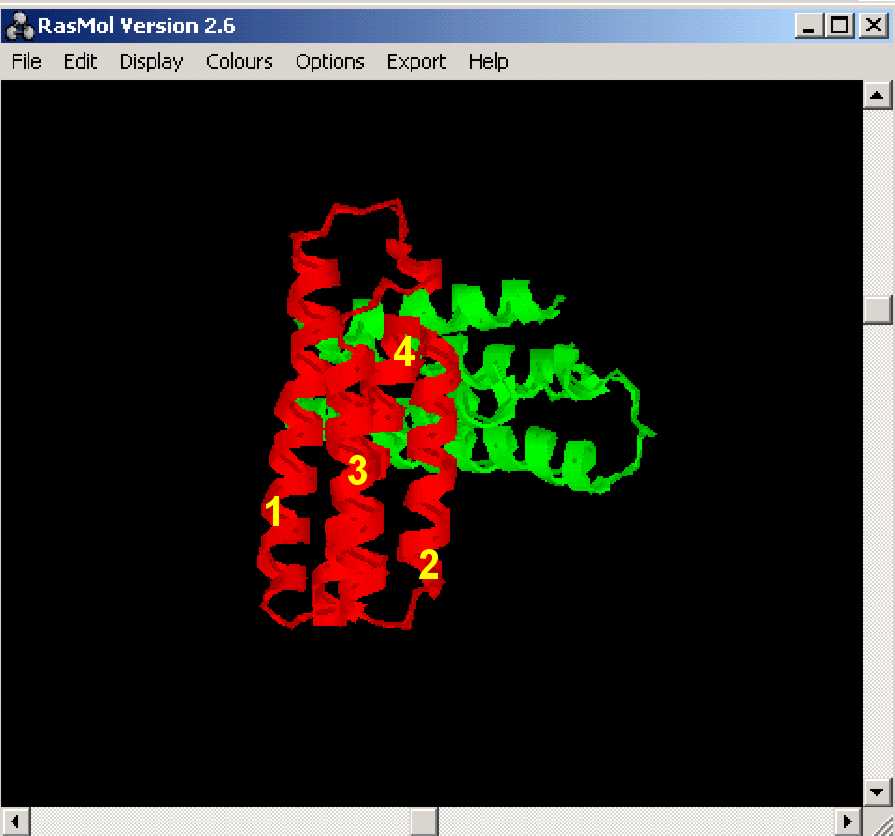The width and height of the screenshot is (895, 836).
Task: Click the horizontal scrollbar right arrow
Action: click(x=848, y=821)
